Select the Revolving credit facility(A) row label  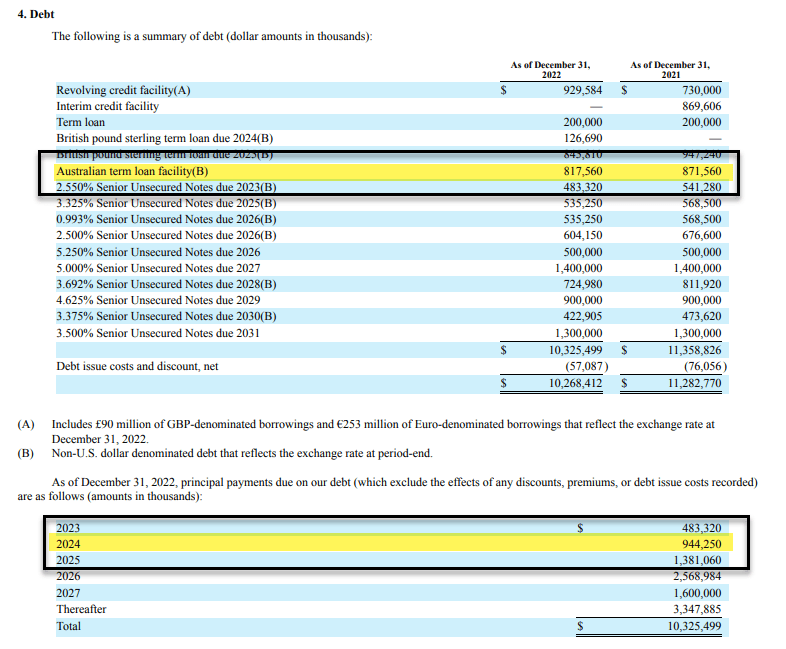tap(123, 90)
